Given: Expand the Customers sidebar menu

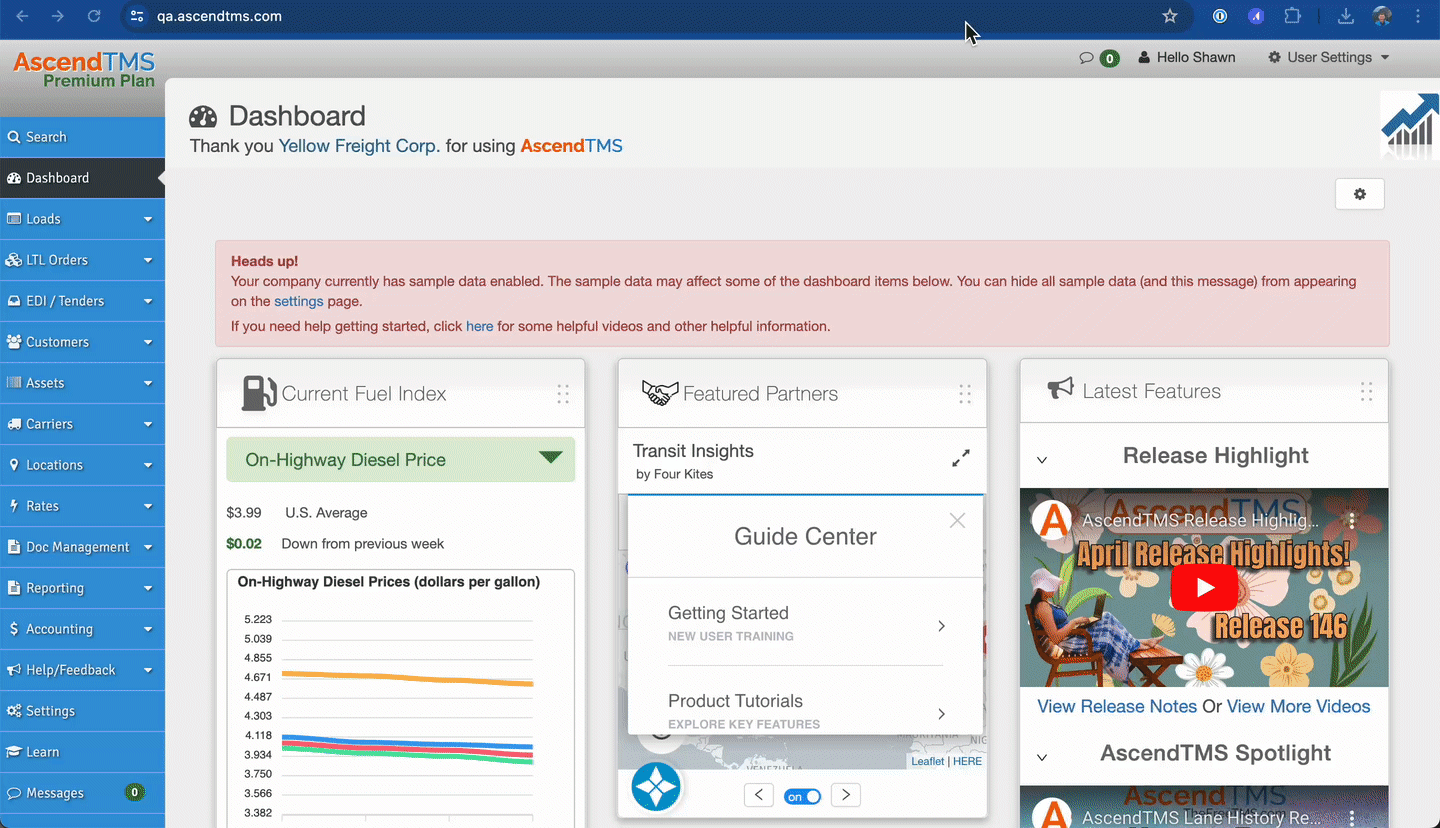Looking at the screenshot, I should 82,342.
